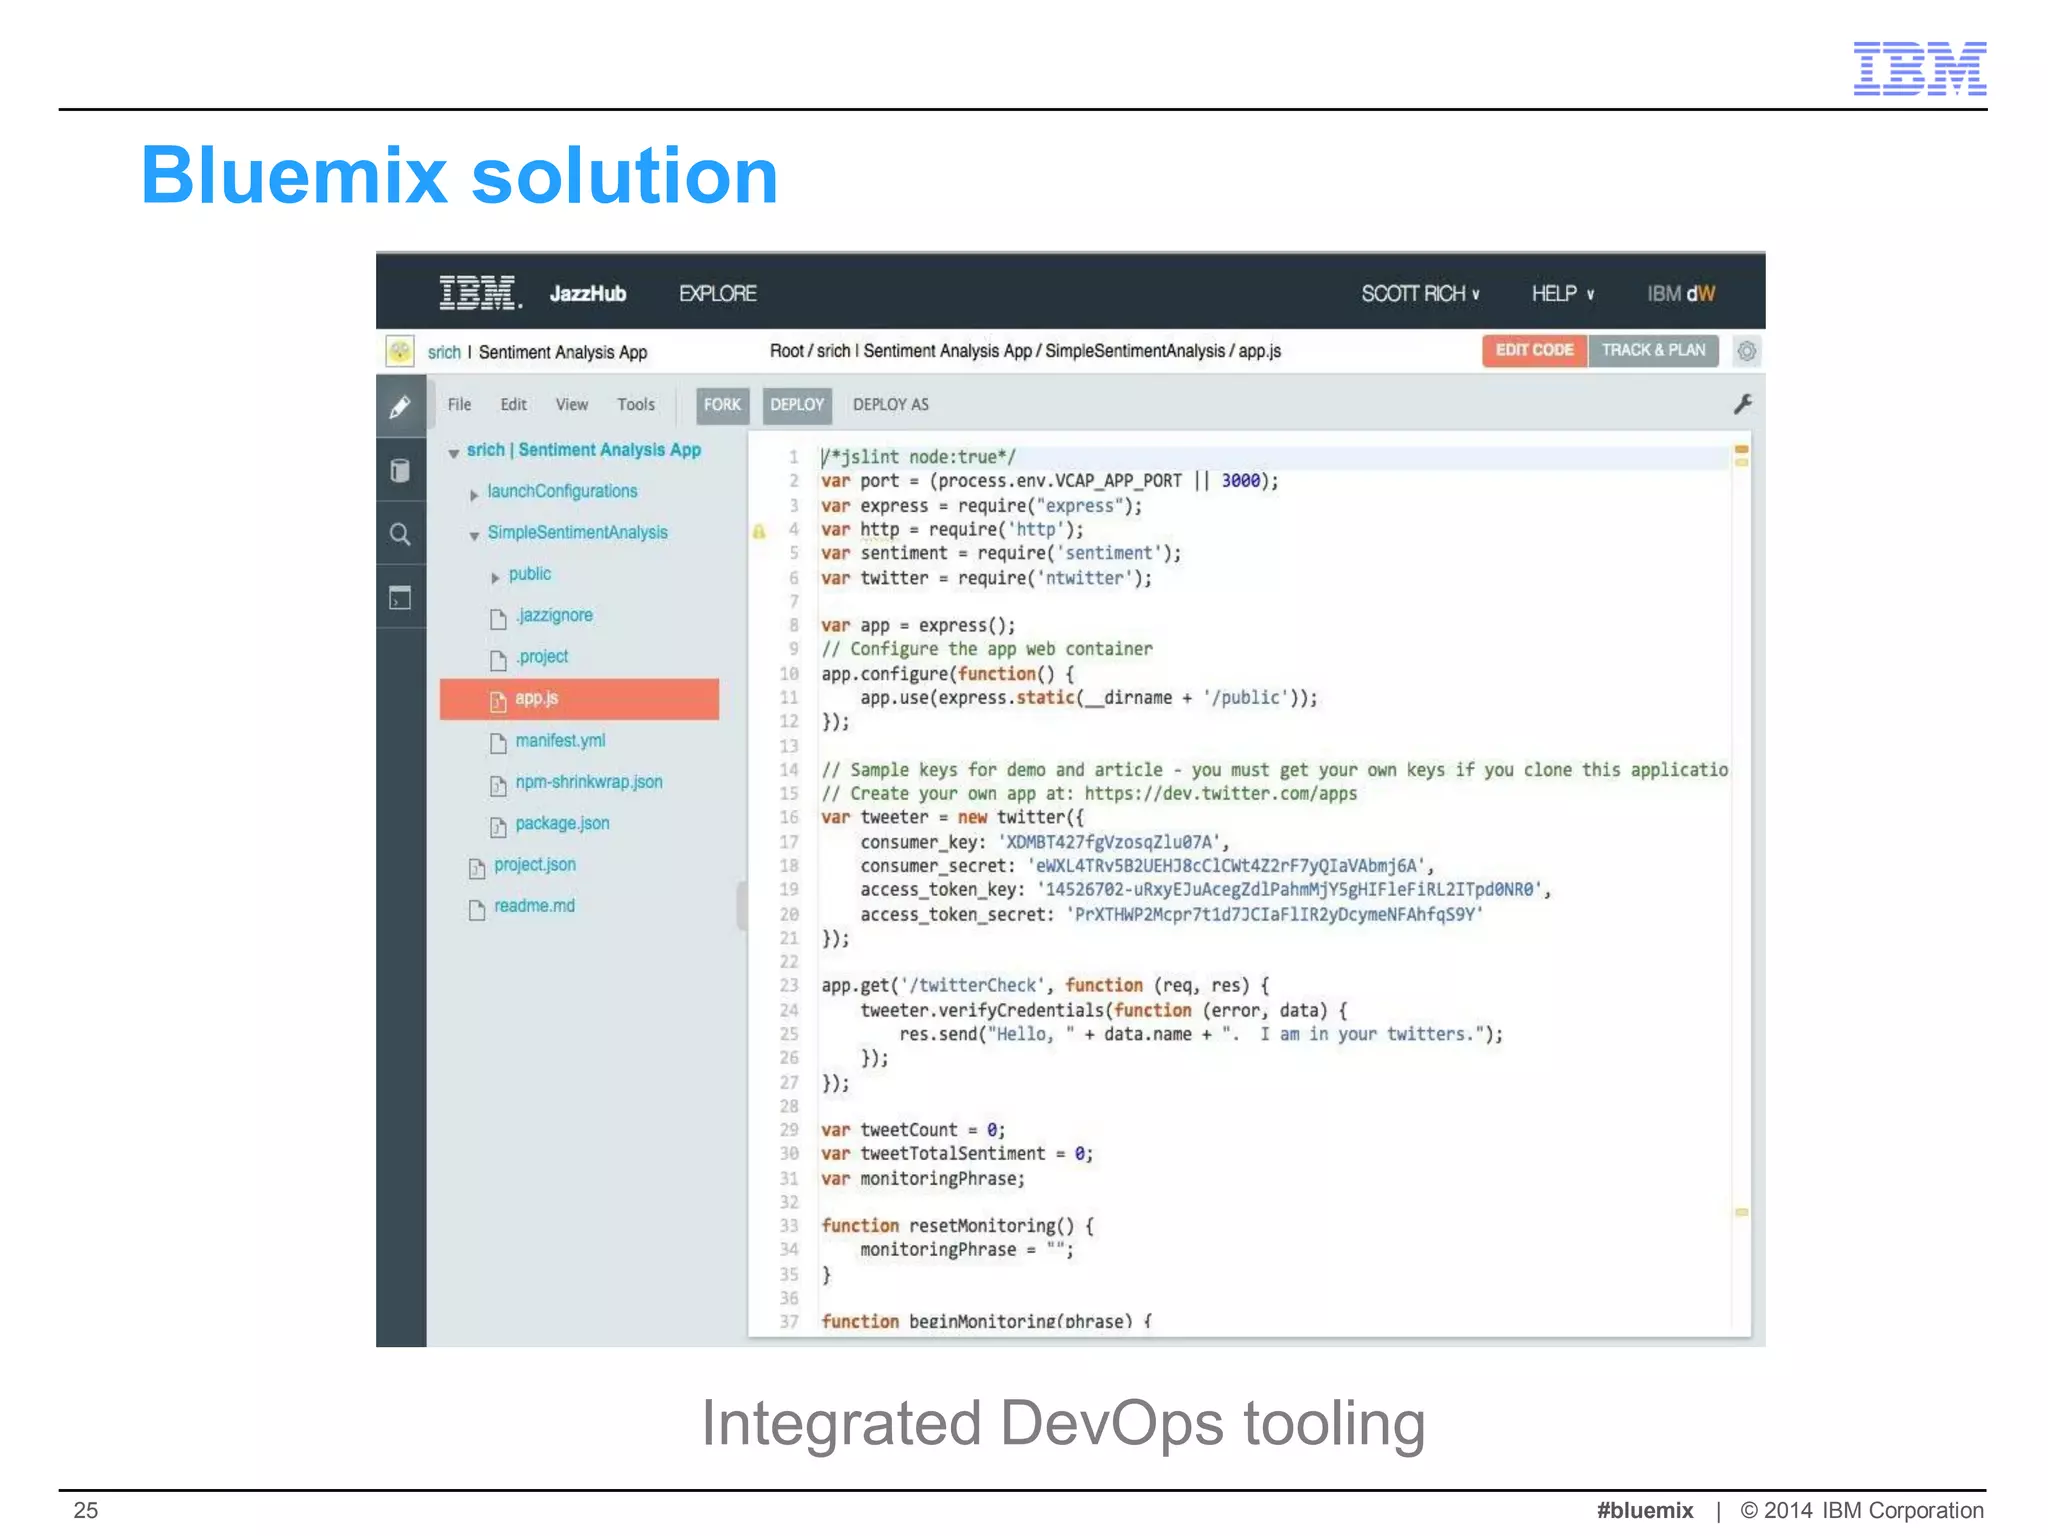This screenshot has width=2048, height=1536.
Task: Select project.json in the file tree
Action: pos(535,864)
